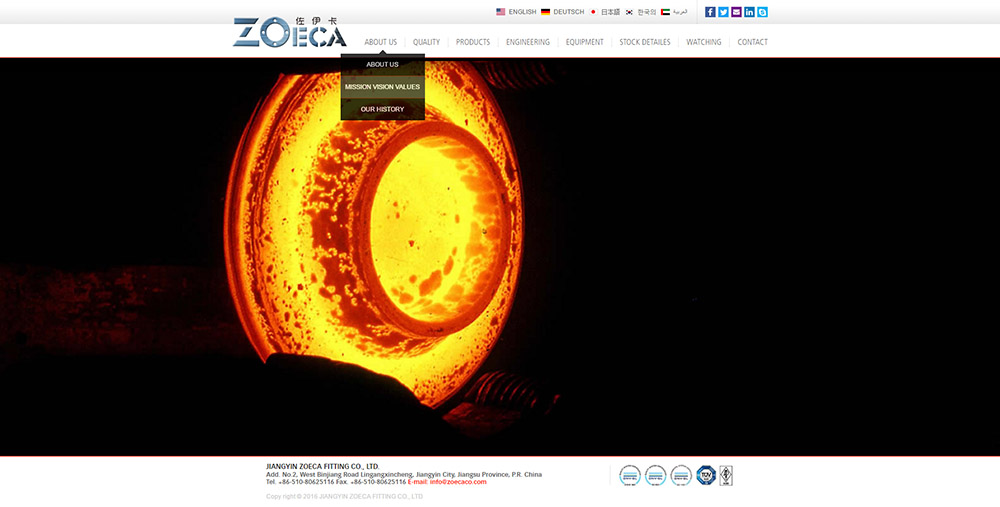Click the blue TÜV certification badge
1000x507 pixels.
[706, 475]
